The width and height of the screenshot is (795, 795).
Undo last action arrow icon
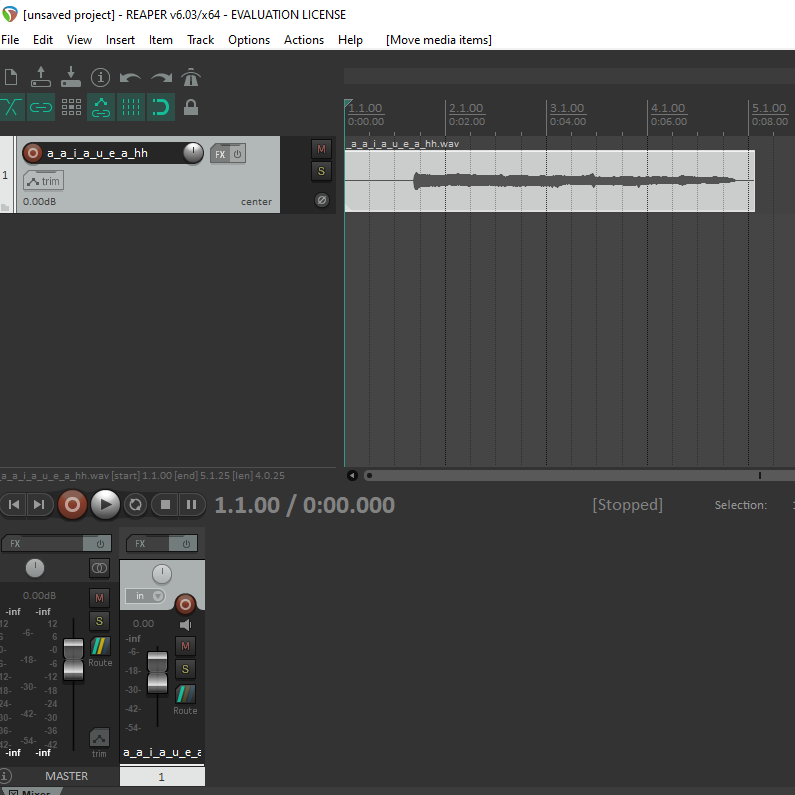point(130,78)
